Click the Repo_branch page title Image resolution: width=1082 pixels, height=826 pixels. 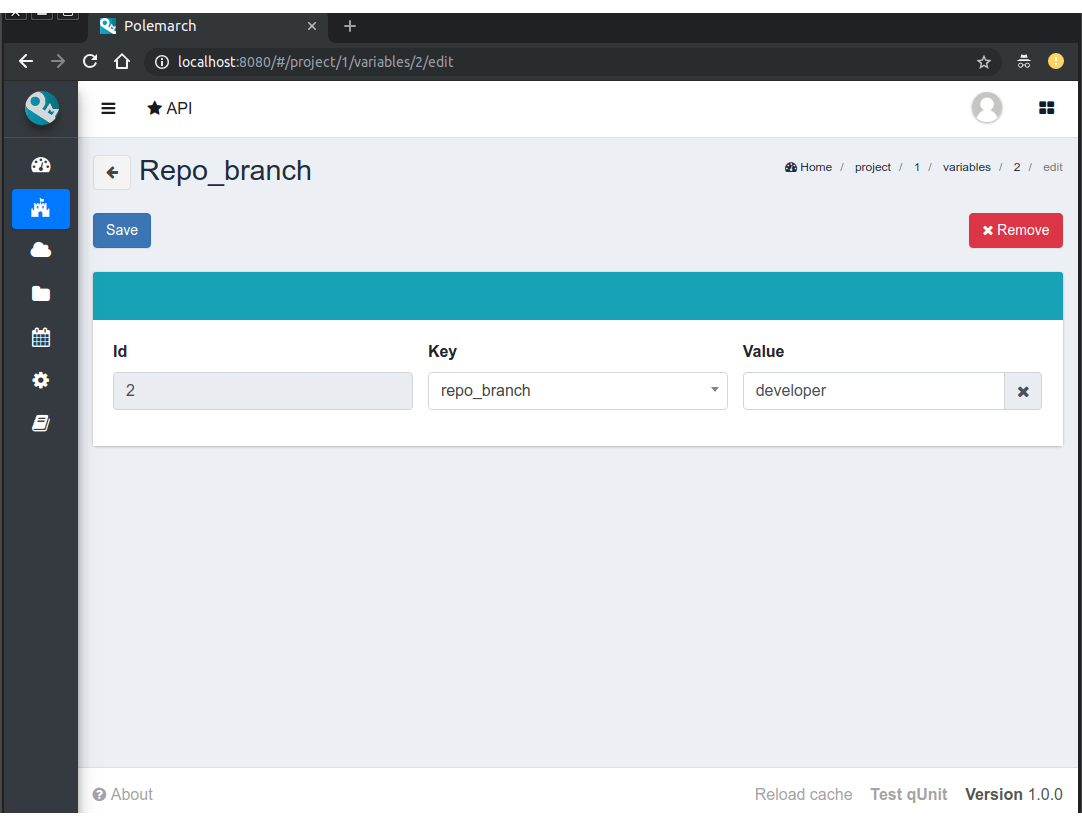pyautogui.click(x=225, y=171)
